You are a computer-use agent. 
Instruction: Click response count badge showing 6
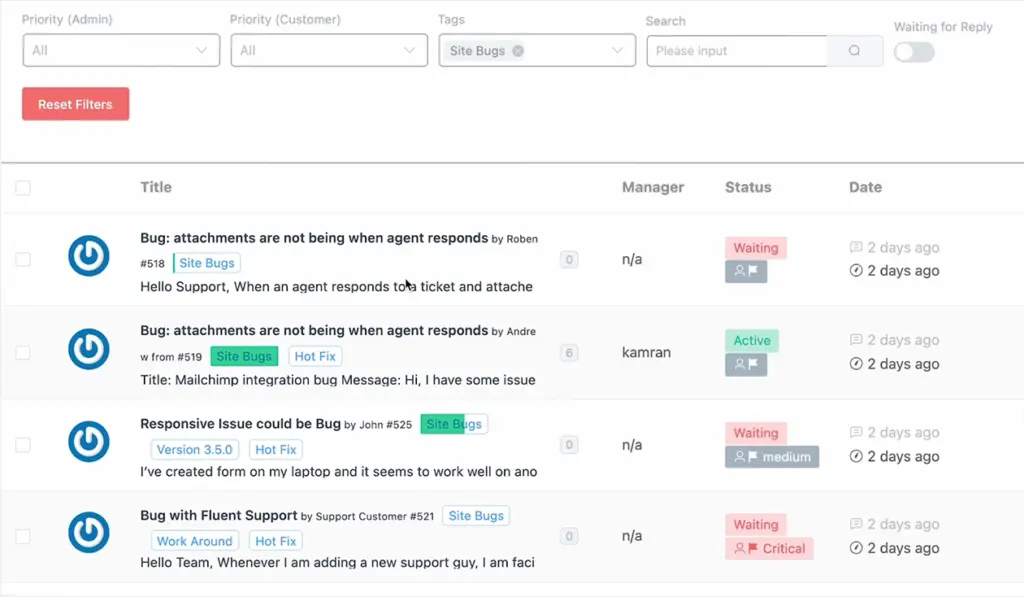569,352
